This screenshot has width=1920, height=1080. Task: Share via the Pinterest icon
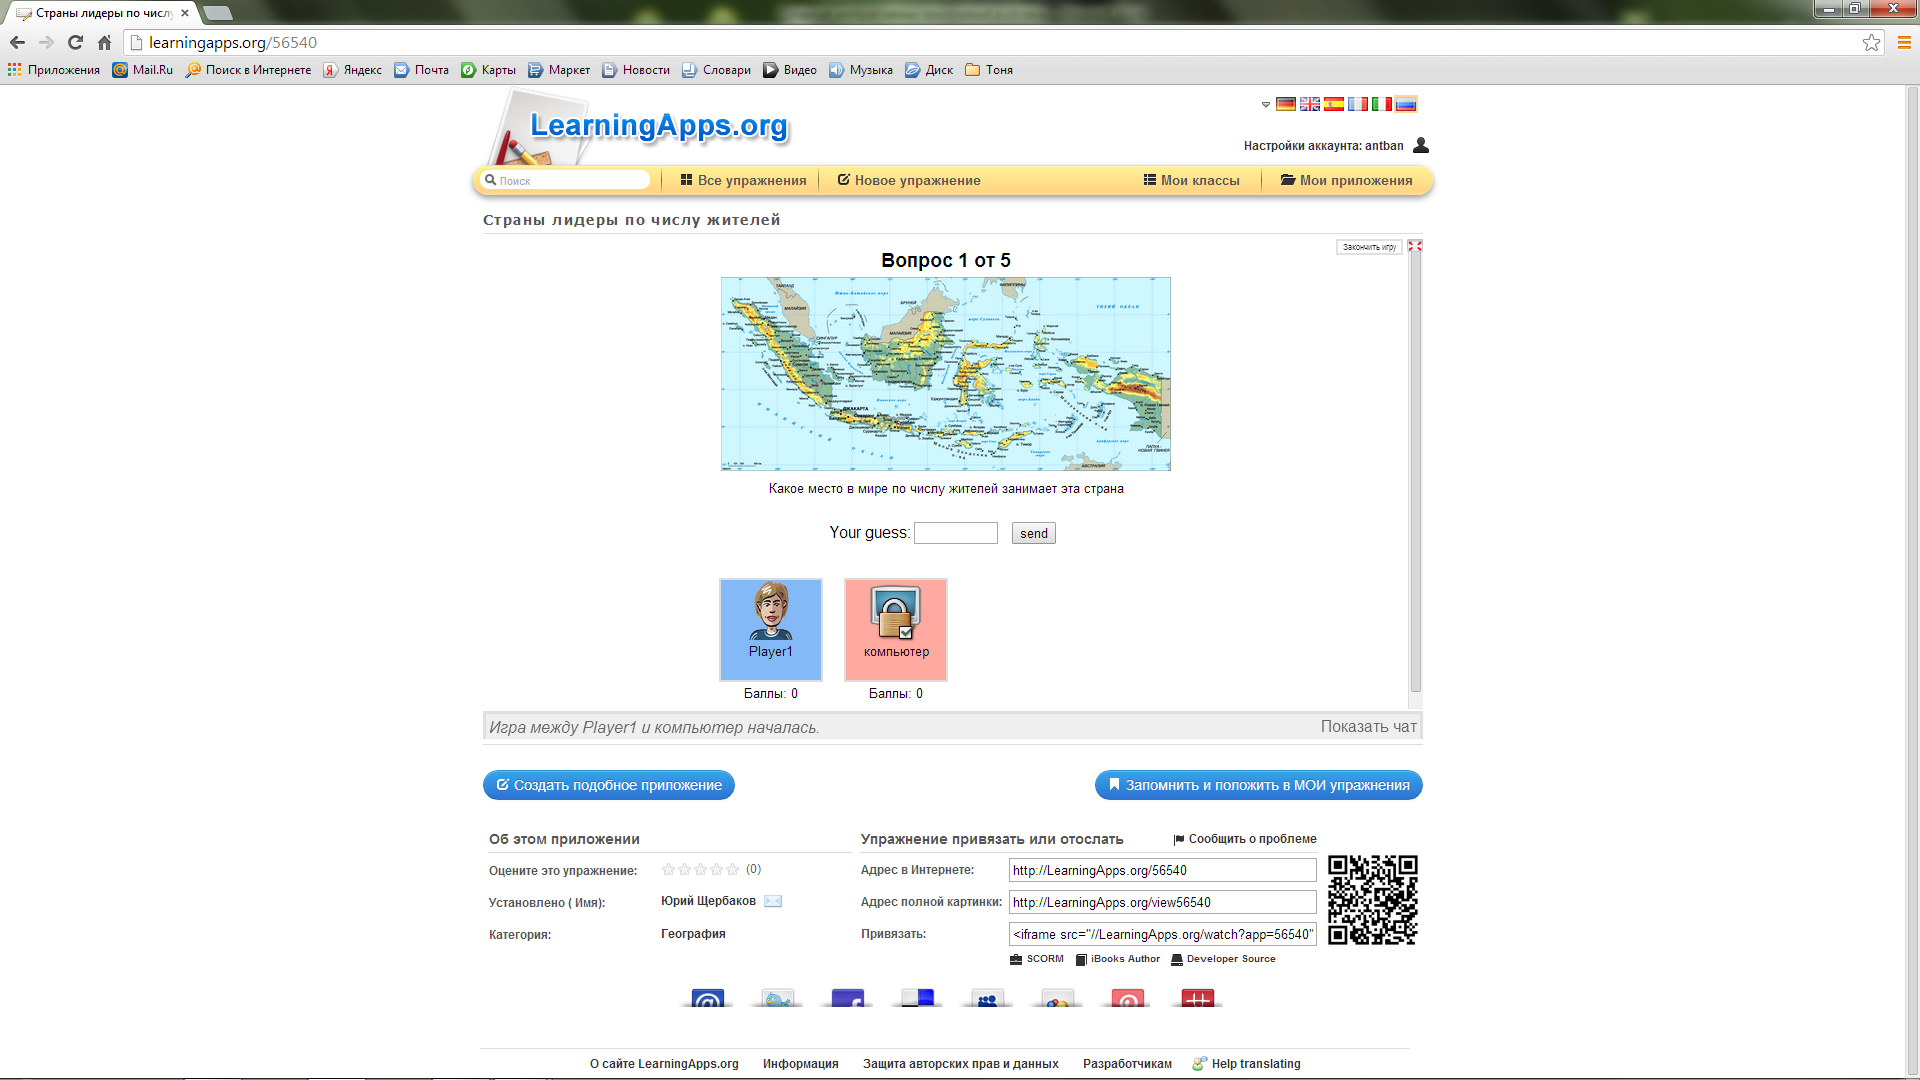coord(1128,998)
